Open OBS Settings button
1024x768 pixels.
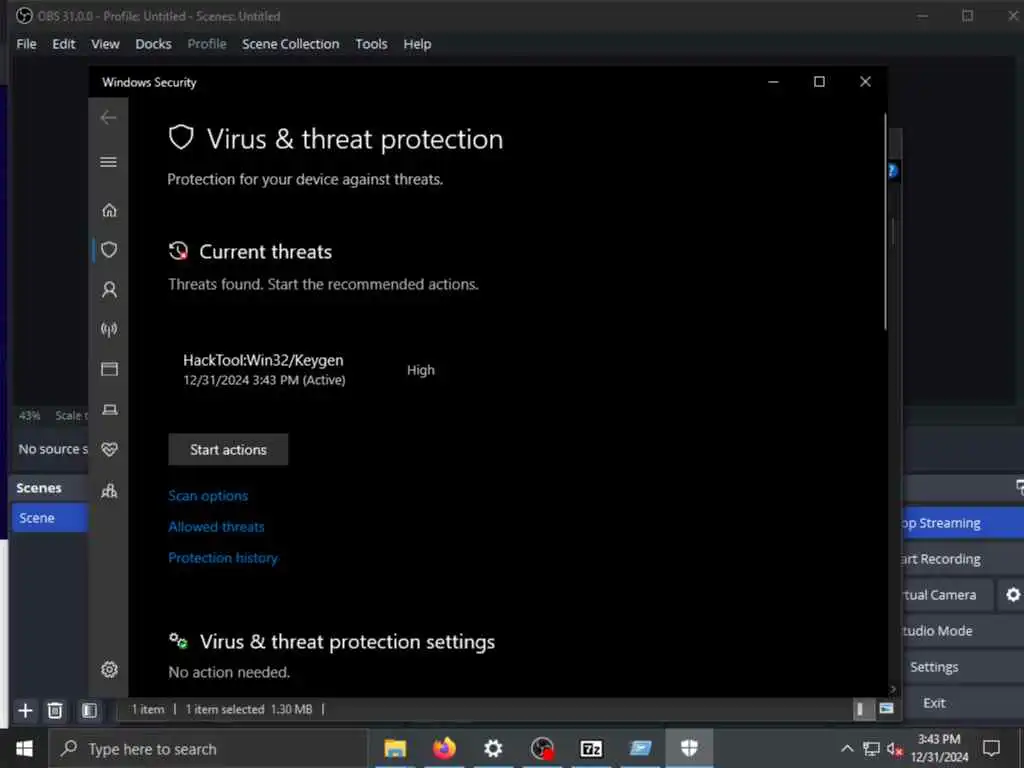tap(963, 667)
